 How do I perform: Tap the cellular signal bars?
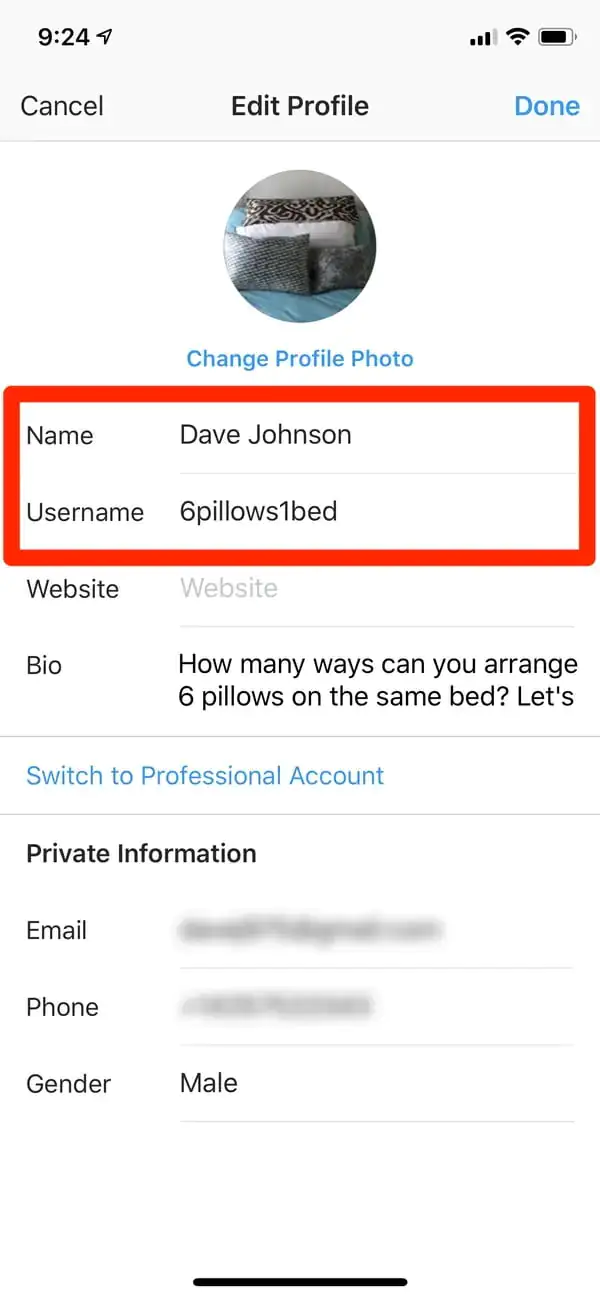(480, 36)
